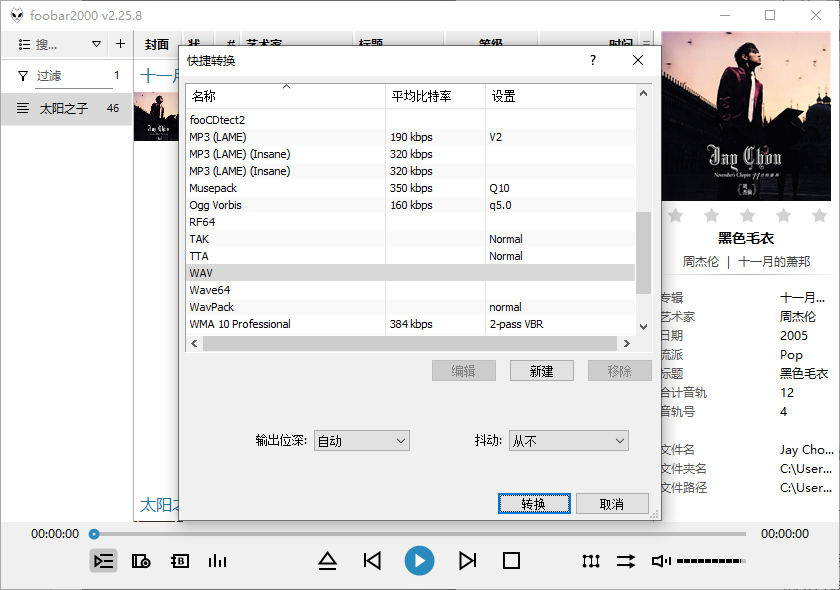Click the 黑色毛衣 track title
The width and height of the screenshot is (840, 590).
[x=746, y=238]
